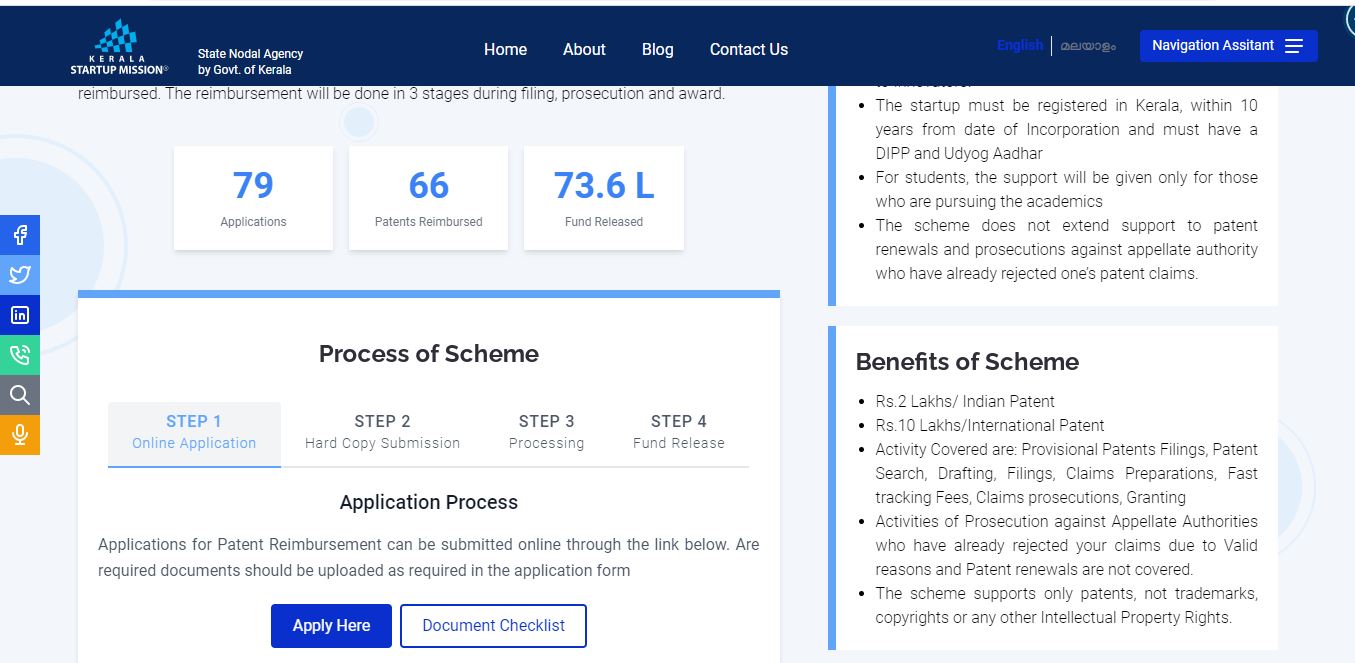The image size is (1355, 663).
Task: Click the Rs.10 Lakhs/International Patent text
Action: (x=990, y=425)
